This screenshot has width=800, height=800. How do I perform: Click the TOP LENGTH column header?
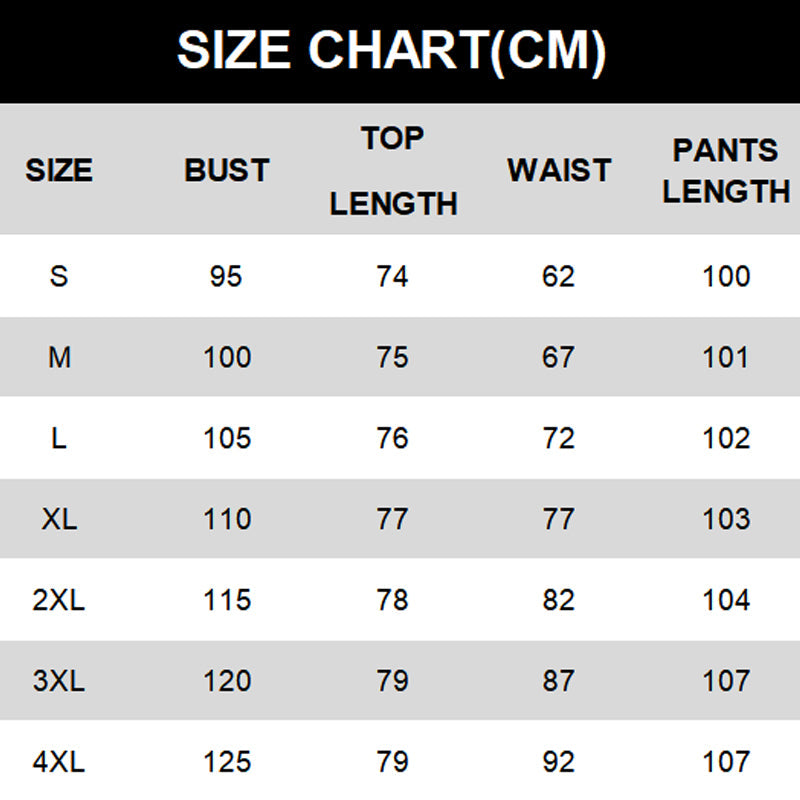click(393, 171)
